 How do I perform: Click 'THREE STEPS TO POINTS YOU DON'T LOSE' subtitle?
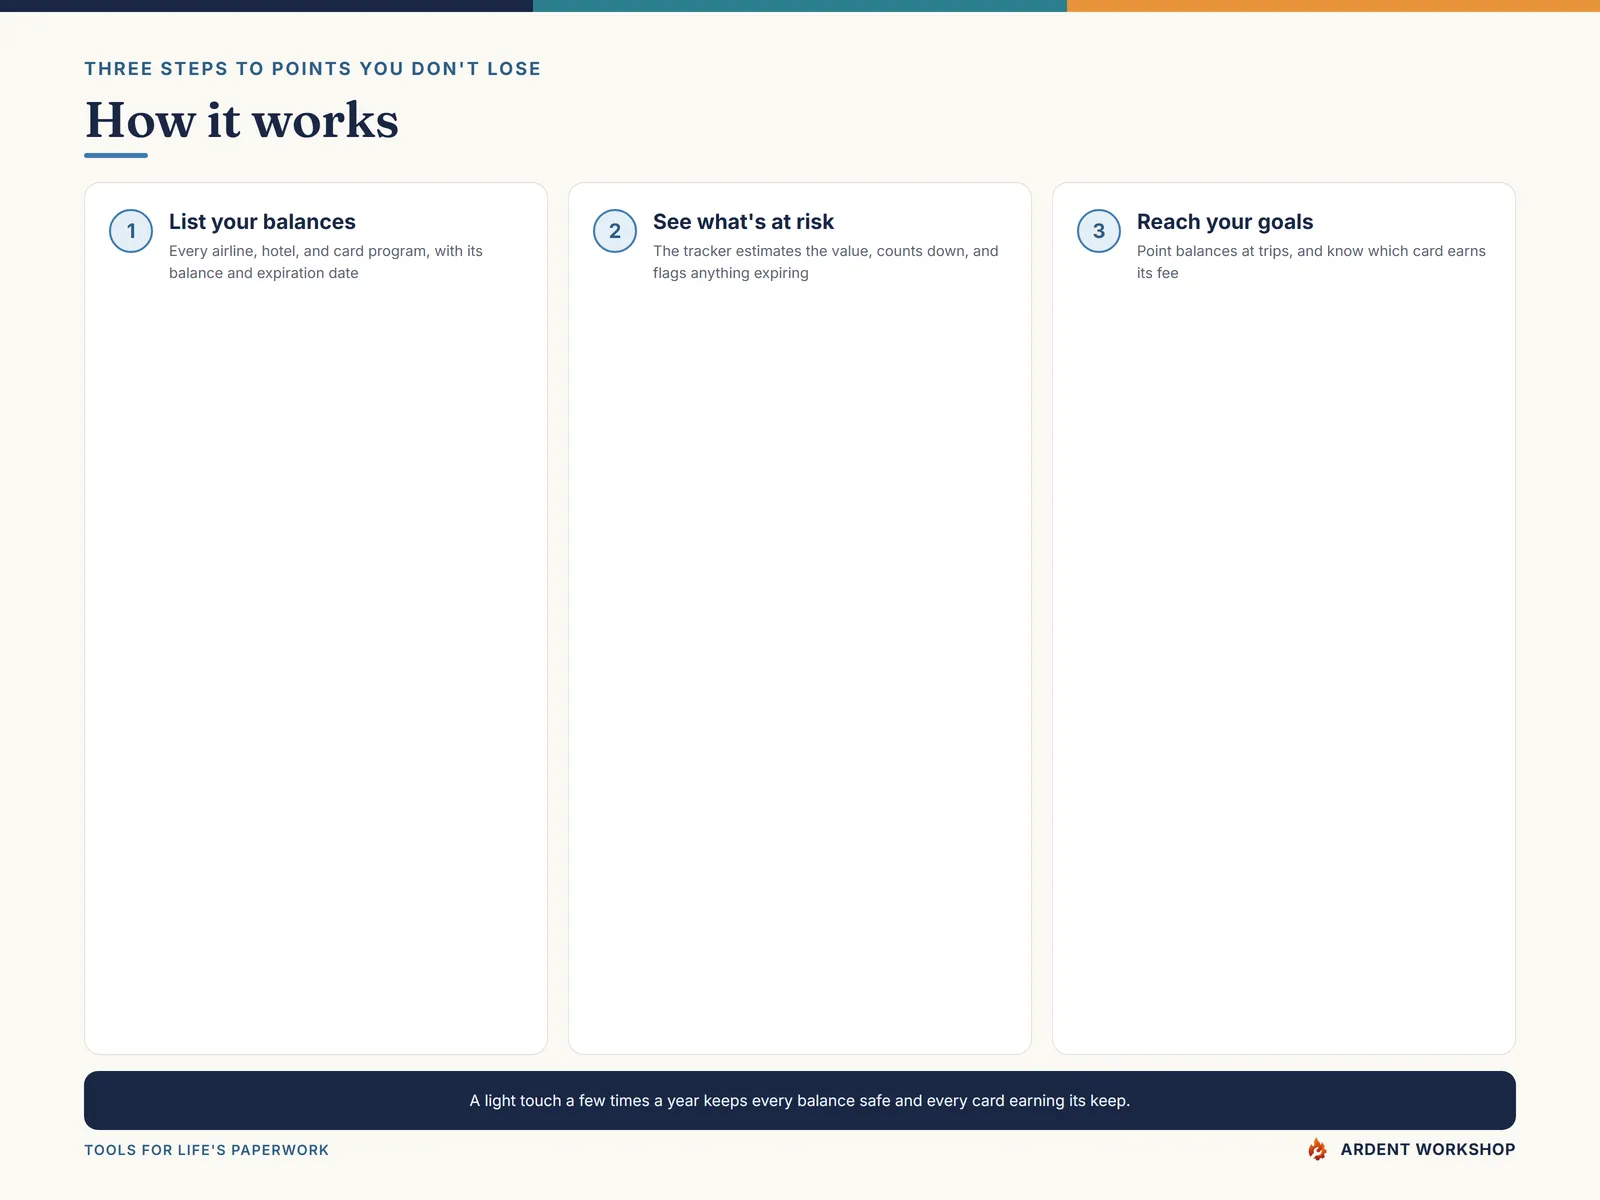[x=313, y=69]
